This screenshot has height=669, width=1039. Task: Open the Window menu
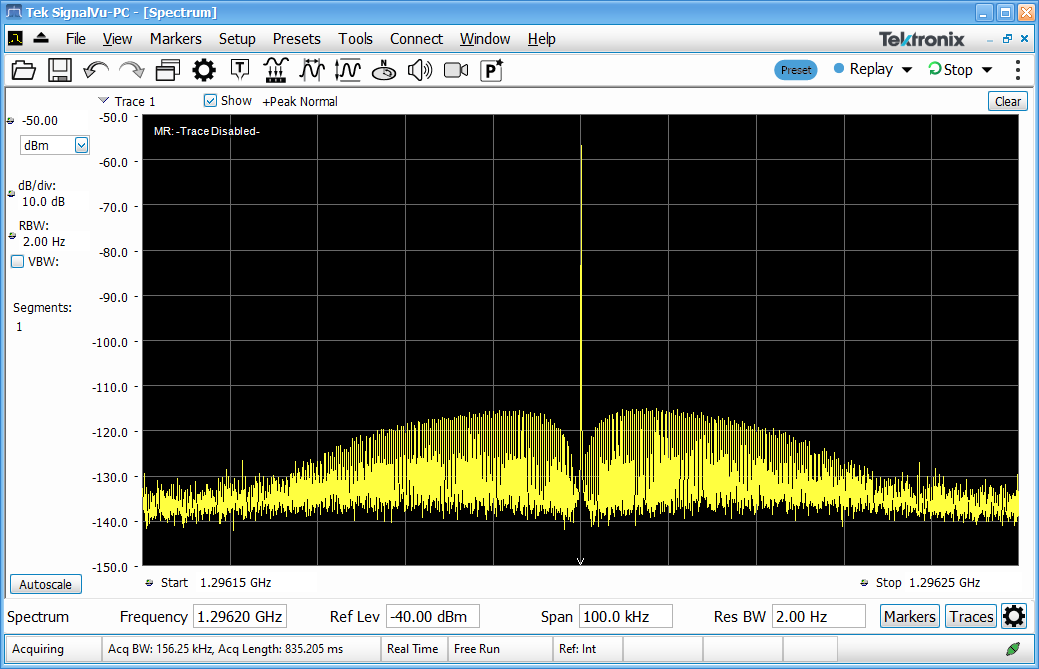point(485,38)
